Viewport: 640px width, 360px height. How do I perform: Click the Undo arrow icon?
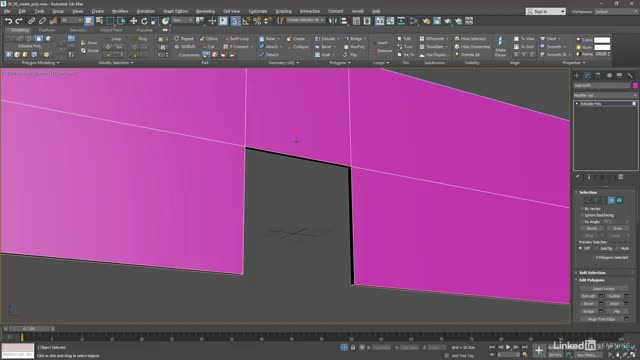coord(8,21)
